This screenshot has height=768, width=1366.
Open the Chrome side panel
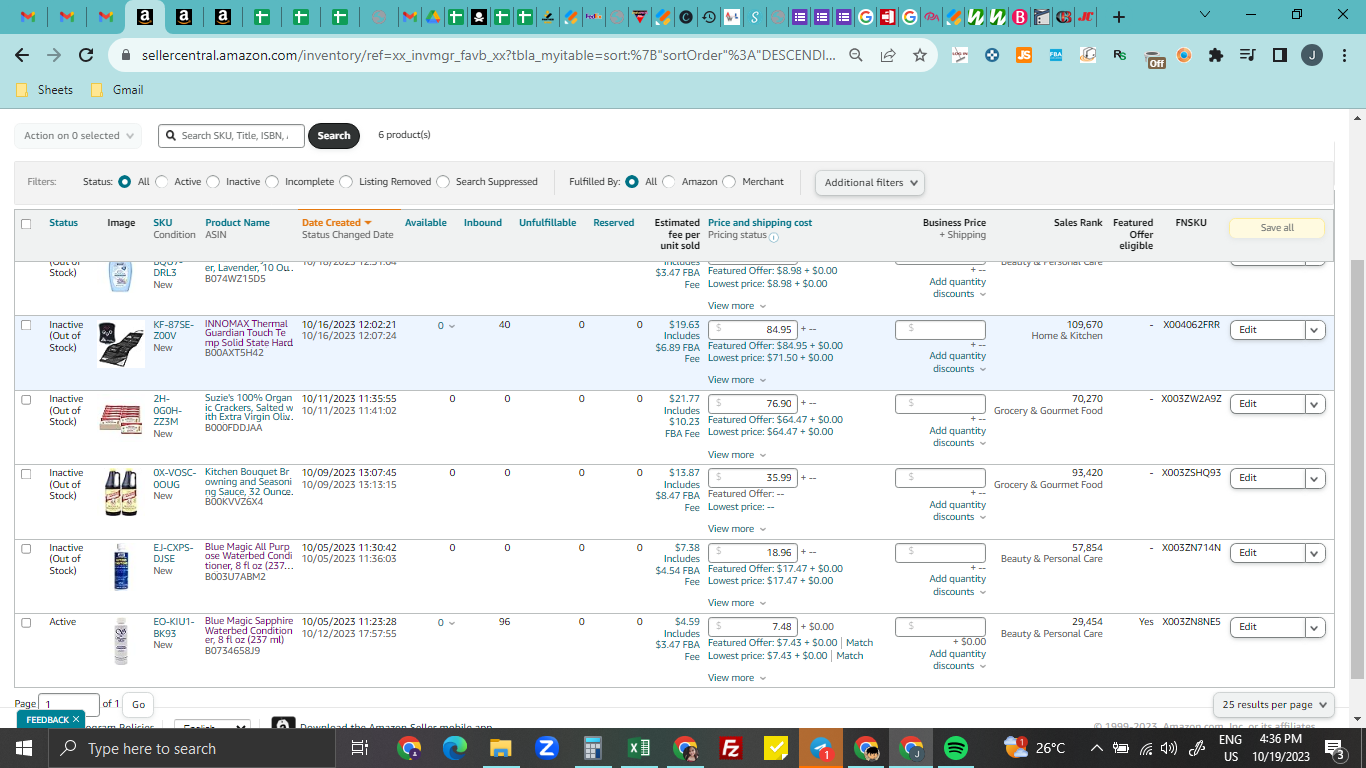click(1280, 56)
